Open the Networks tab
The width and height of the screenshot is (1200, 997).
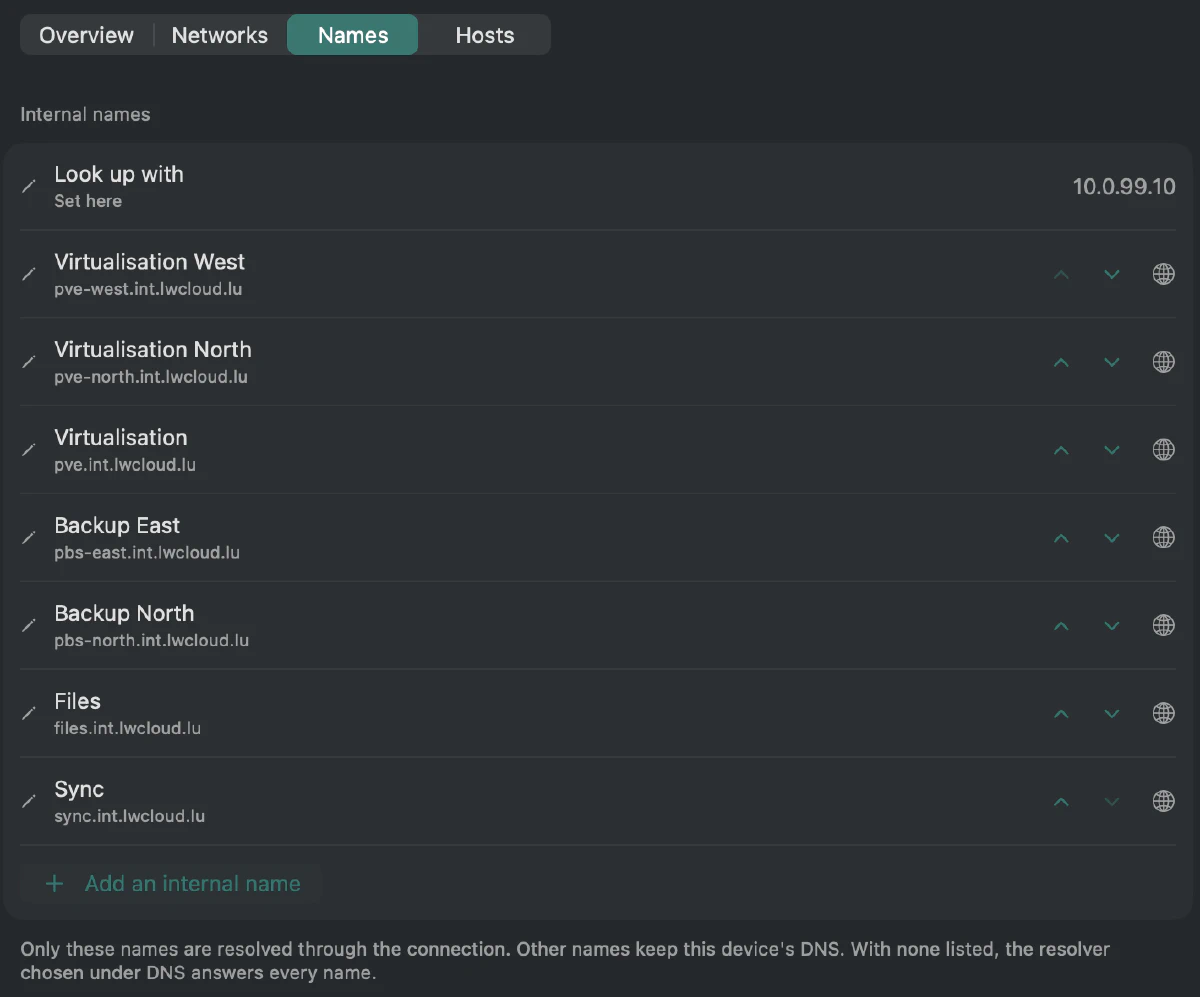coord(220,35)
